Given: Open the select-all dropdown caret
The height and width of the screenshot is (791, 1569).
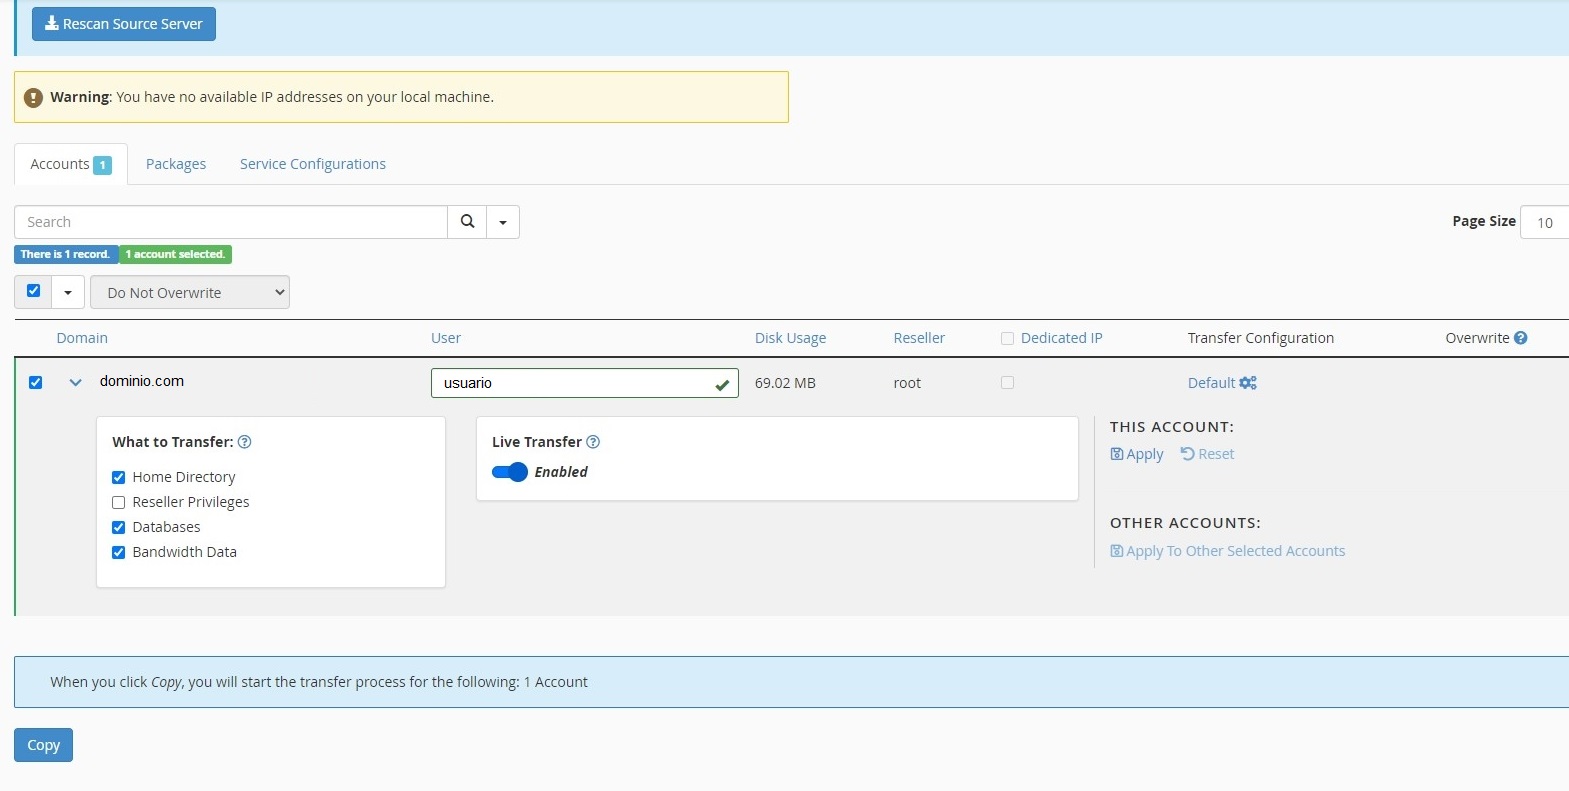Looking at the screenshot, I should click(68, 292).
